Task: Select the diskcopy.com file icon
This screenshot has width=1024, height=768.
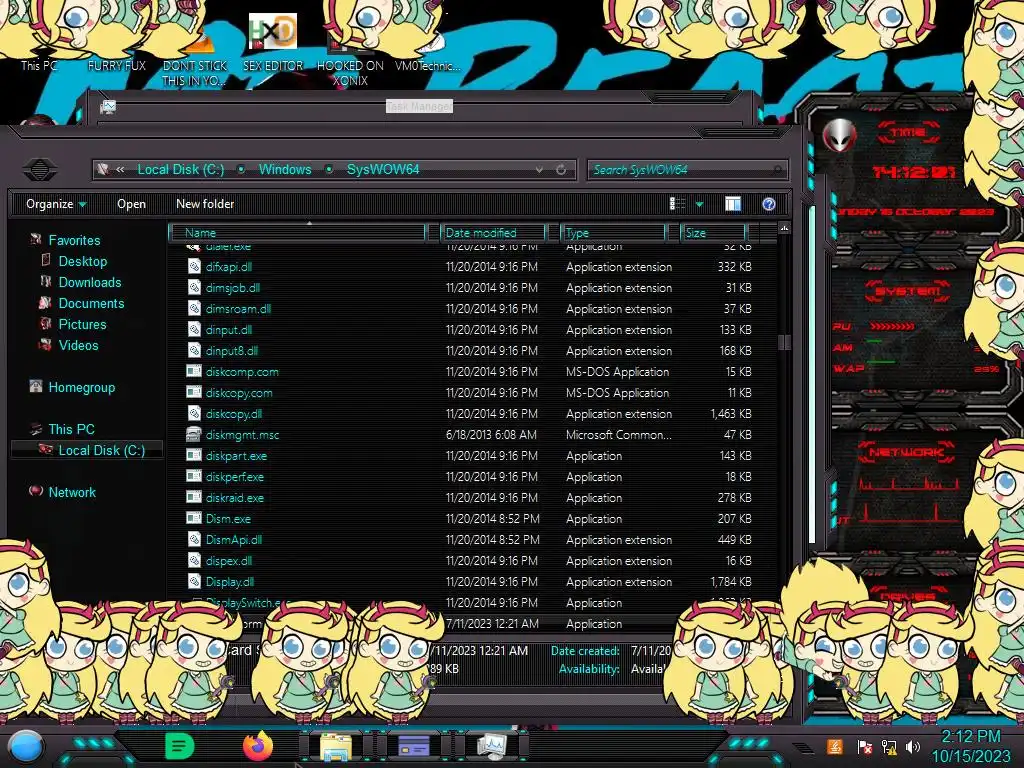Action: click(x=194, y=392)
